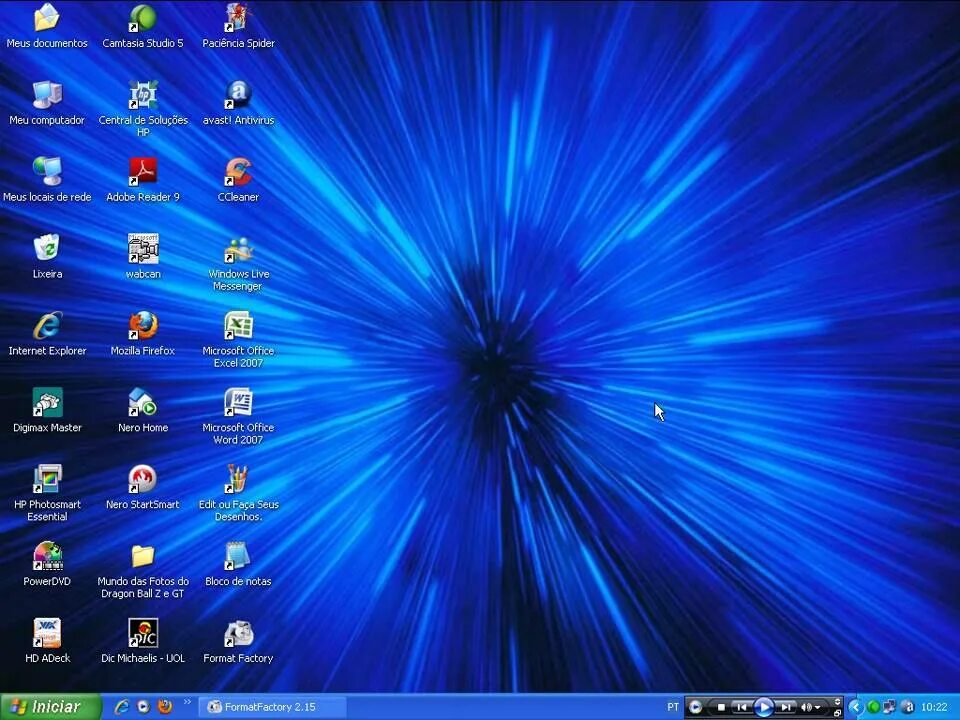The height and width of the screenshot is (720, 960).
Task: Skip to next track in taskbar player
Action: tap(786, 707)
